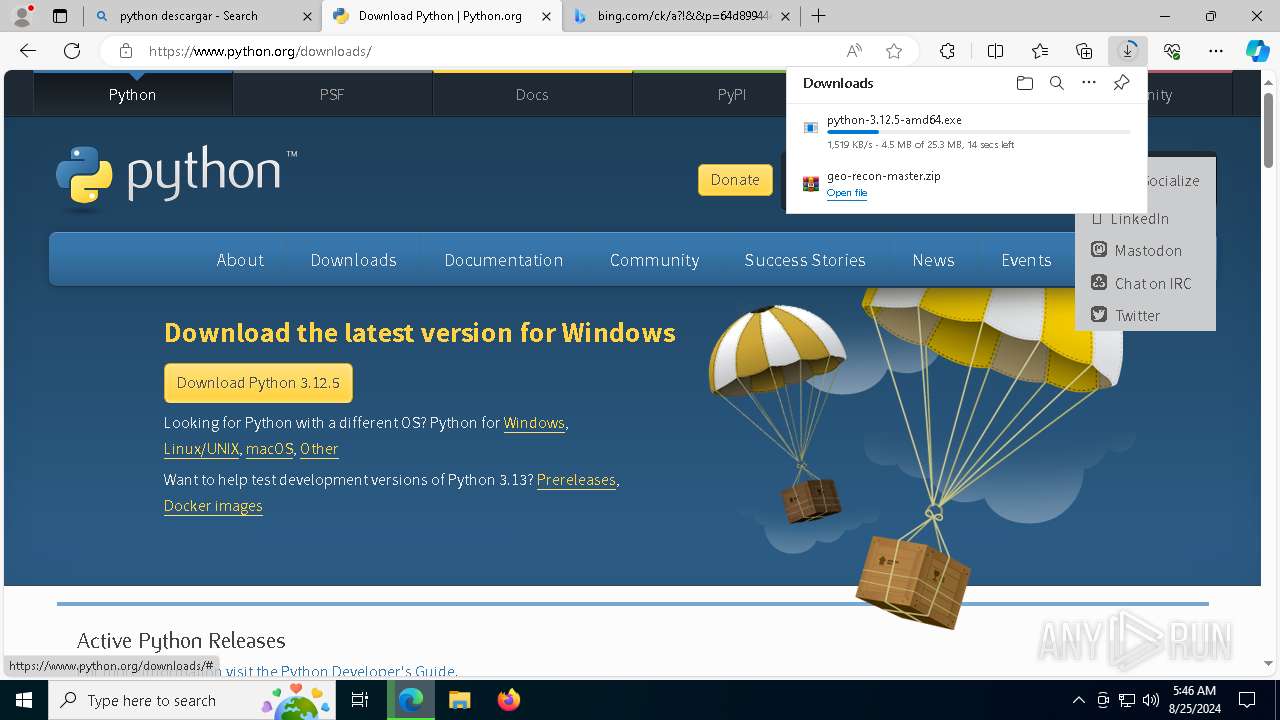
Task: Click Open file under geo-recon-master.zip
Action: point(846,193)
